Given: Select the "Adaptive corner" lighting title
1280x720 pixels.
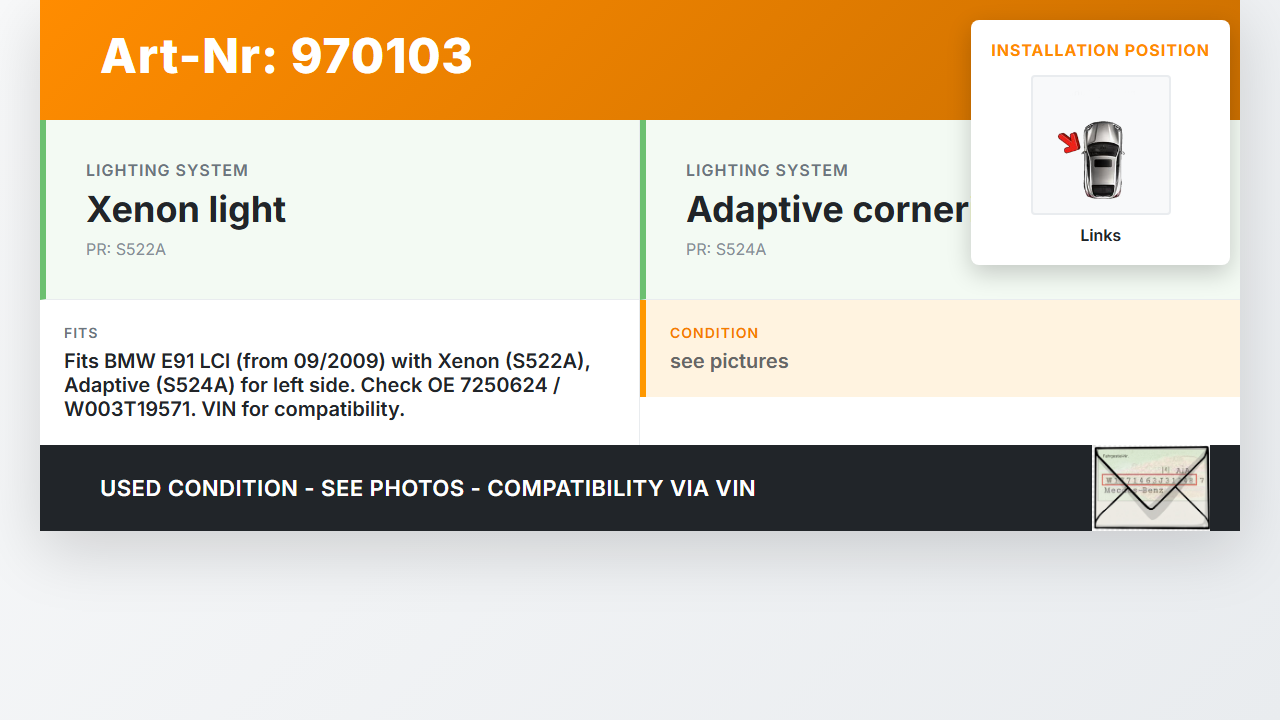Looking at the screenshot, I should pyautogui.click(x=827, y=210).
